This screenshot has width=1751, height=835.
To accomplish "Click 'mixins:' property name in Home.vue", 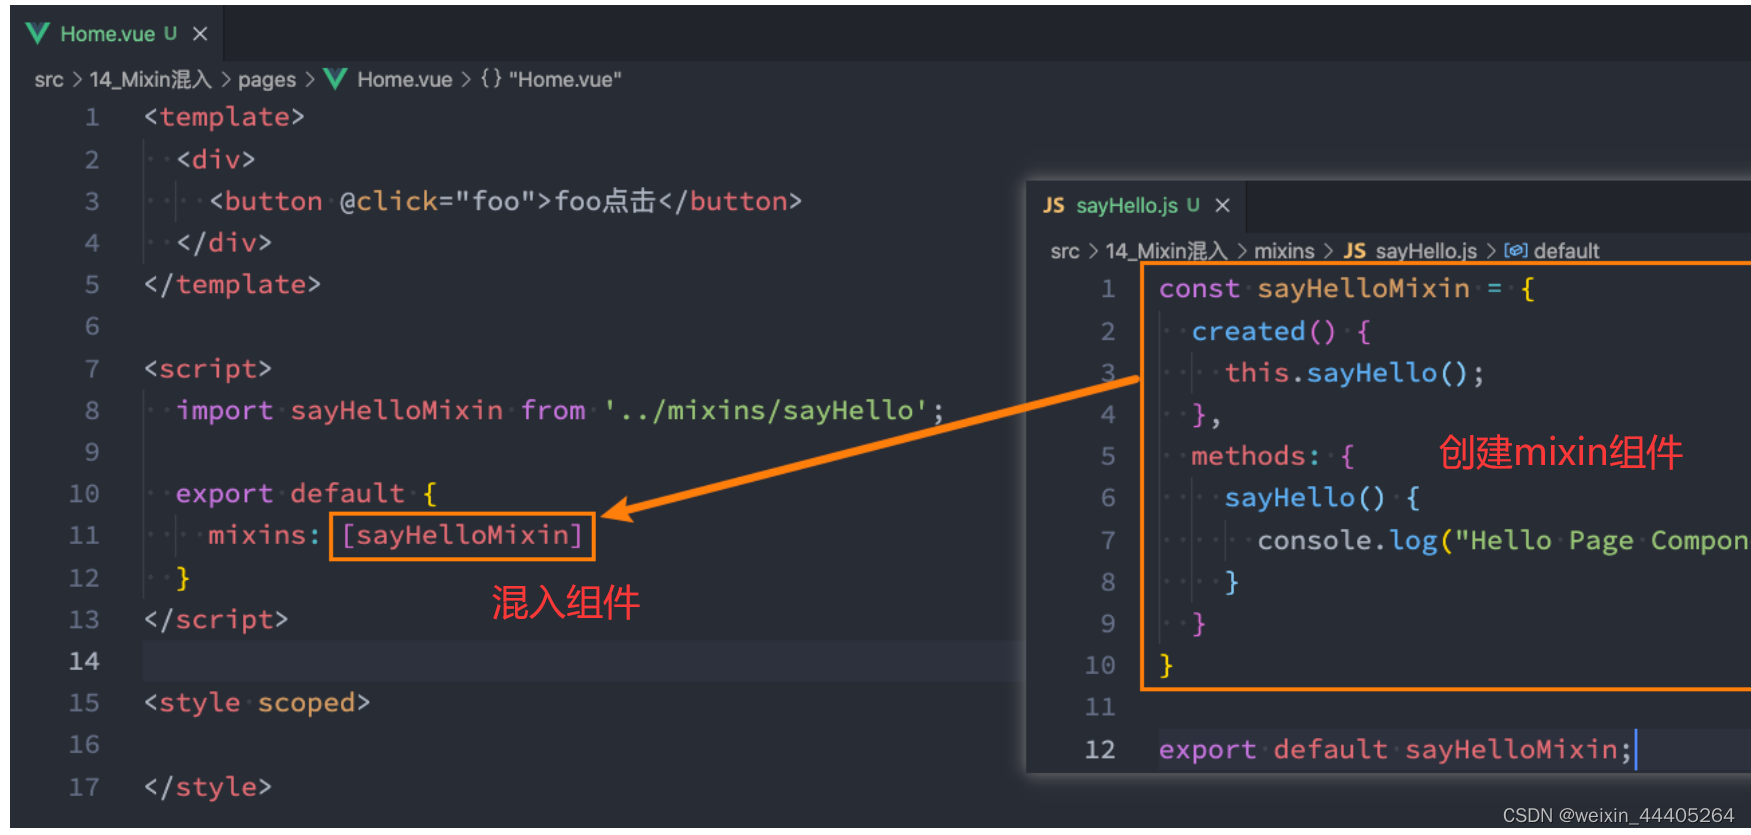I will (264, 536).
